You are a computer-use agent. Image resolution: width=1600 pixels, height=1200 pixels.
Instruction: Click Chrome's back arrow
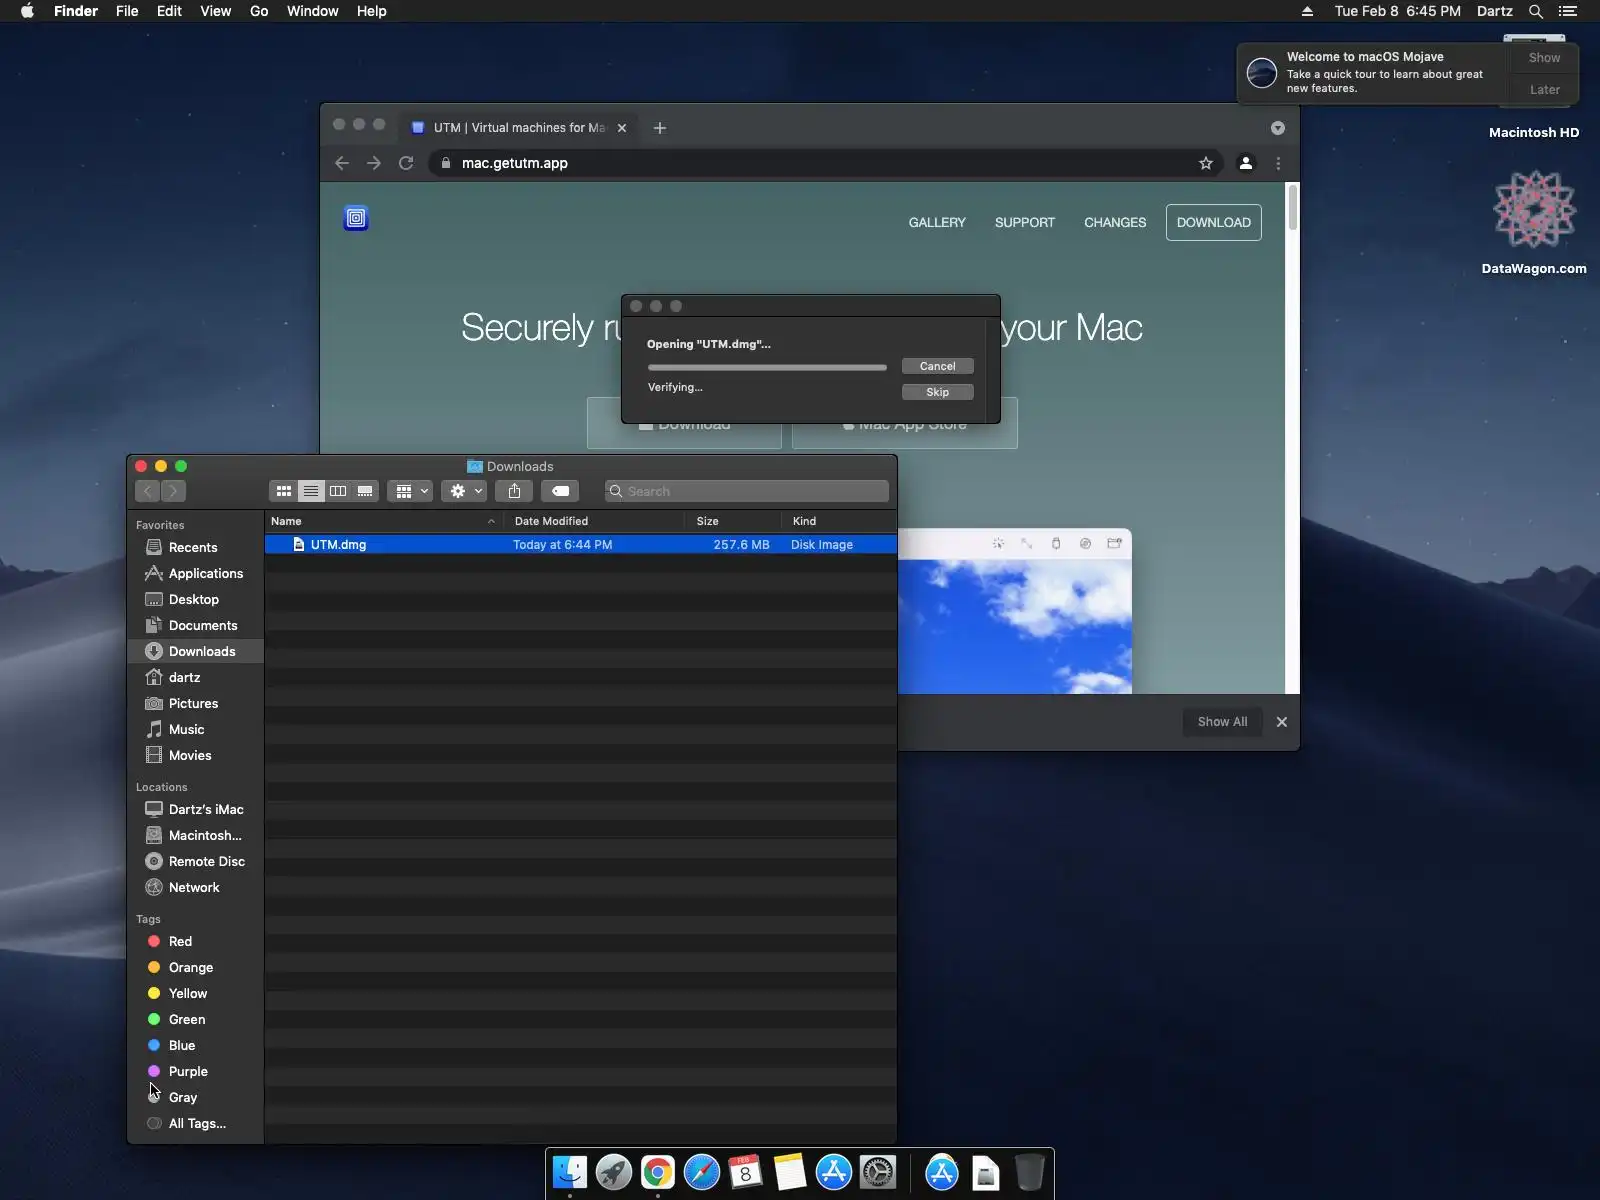pyautogui.click(x=342, y=163)
